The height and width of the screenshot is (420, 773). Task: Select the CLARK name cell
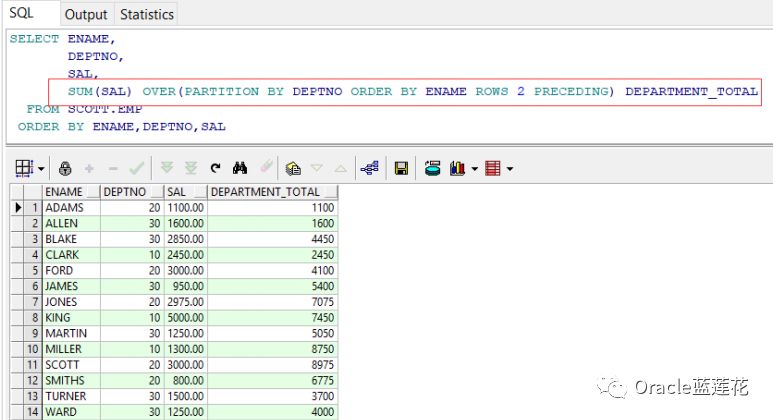point(71,255)
